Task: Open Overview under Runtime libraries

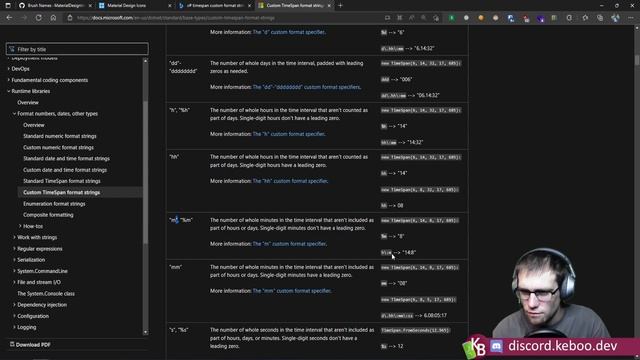Action: click(28, 102)
